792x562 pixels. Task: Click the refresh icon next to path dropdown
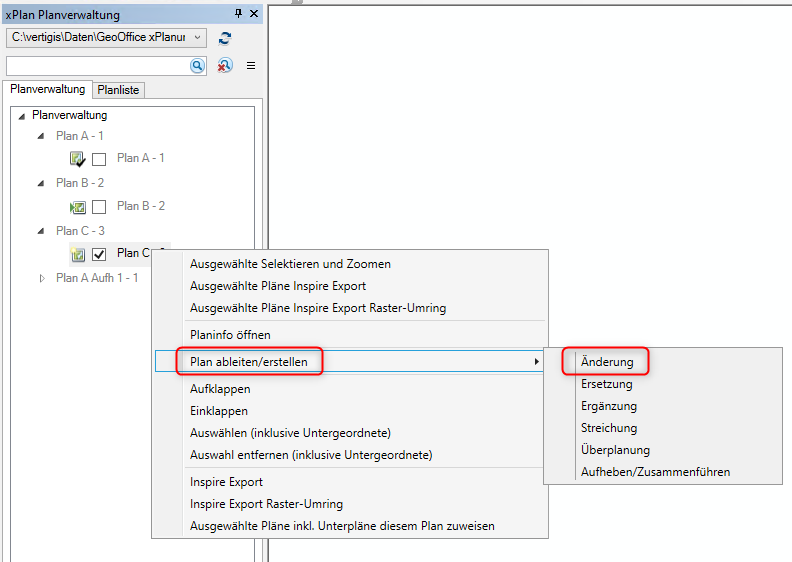225,38
